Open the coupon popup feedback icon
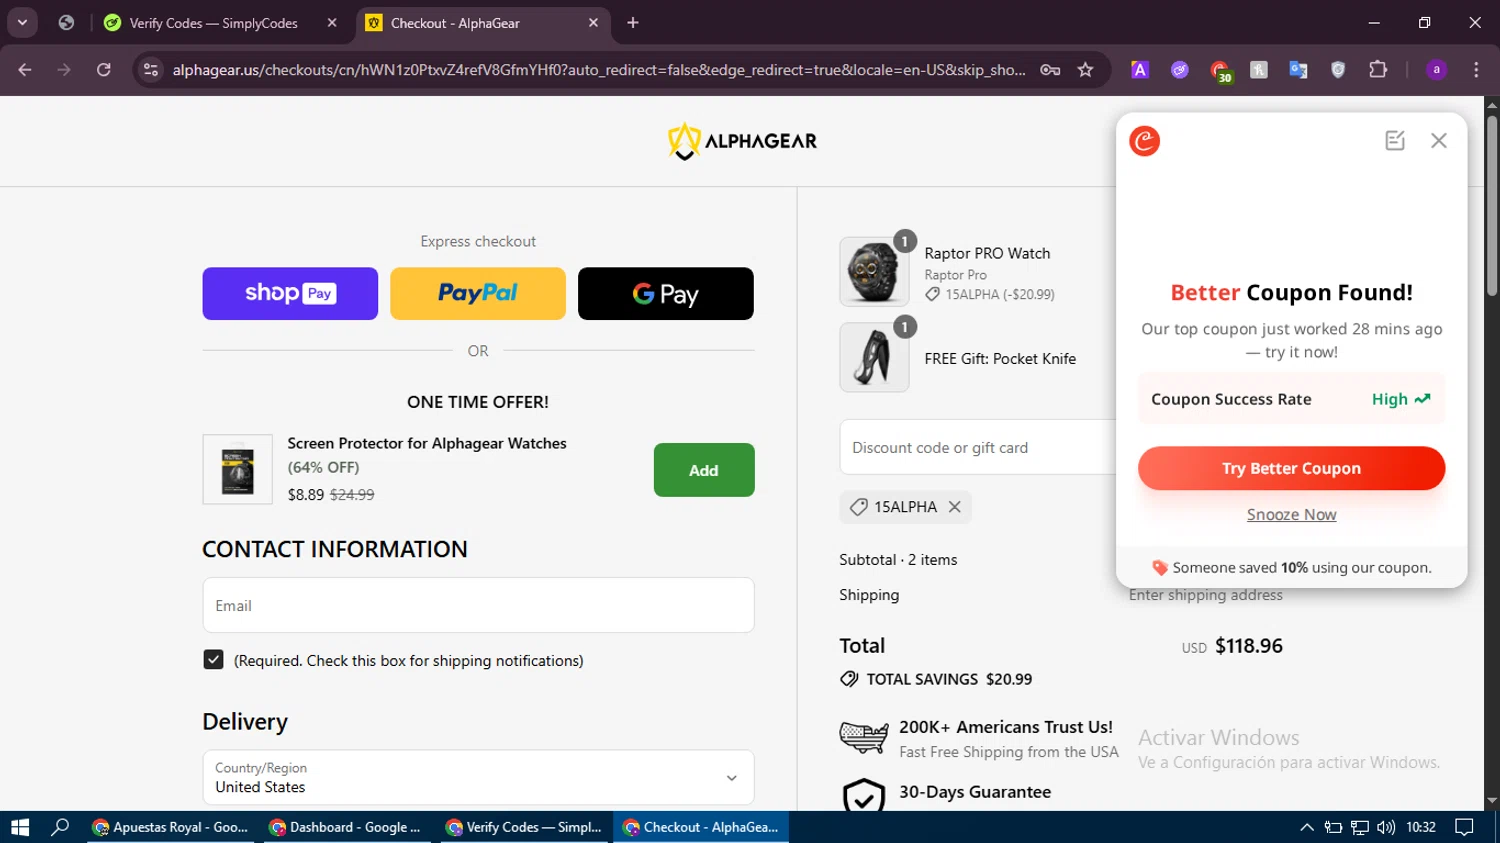1500x843 pixels. click(x=1395, y=141)
